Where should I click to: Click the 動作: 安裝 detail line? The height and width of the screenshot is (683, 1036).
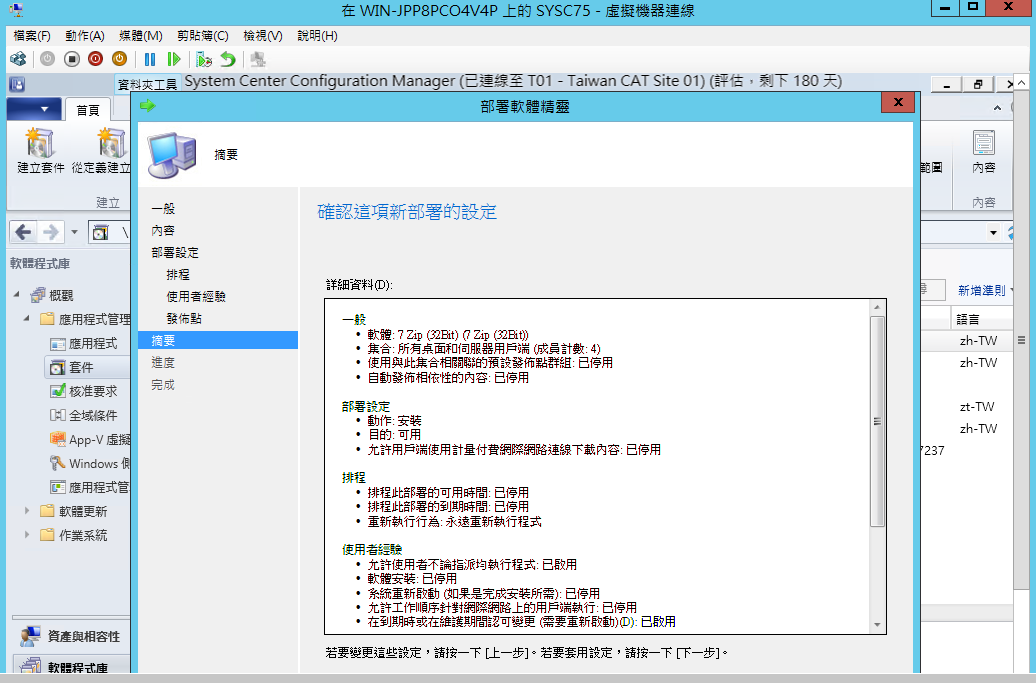point(394,421)
